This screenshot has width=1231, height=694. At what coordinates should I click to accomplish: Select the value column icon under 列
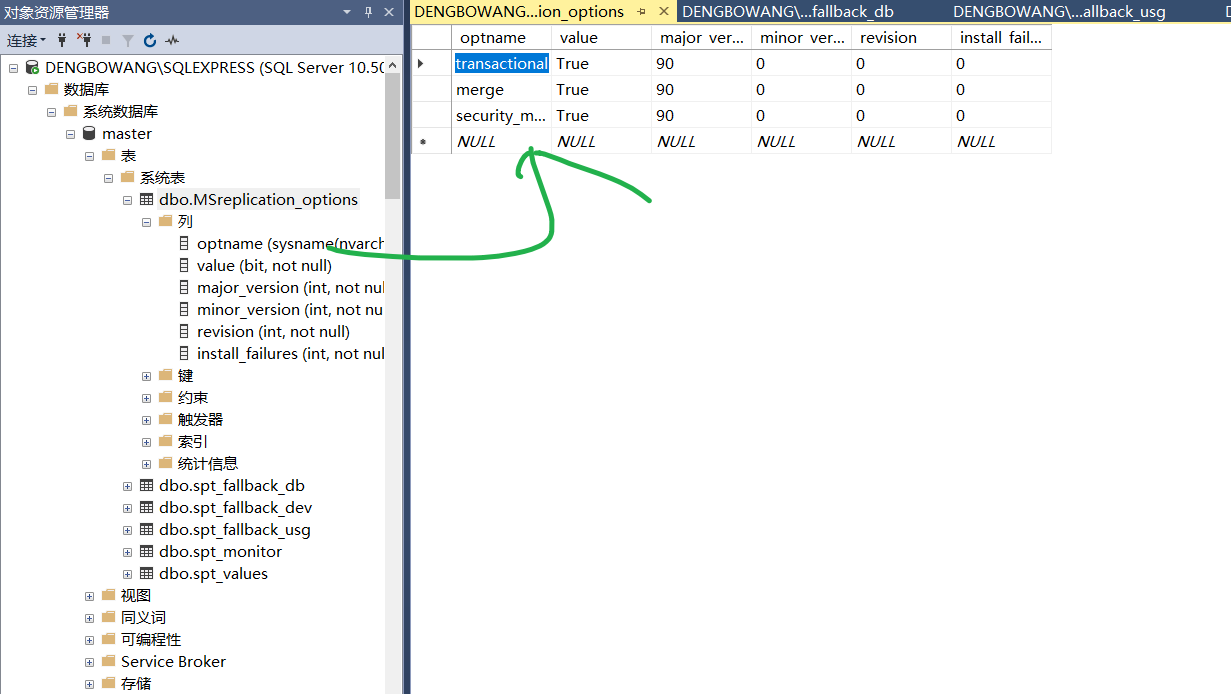pos(185,265)
